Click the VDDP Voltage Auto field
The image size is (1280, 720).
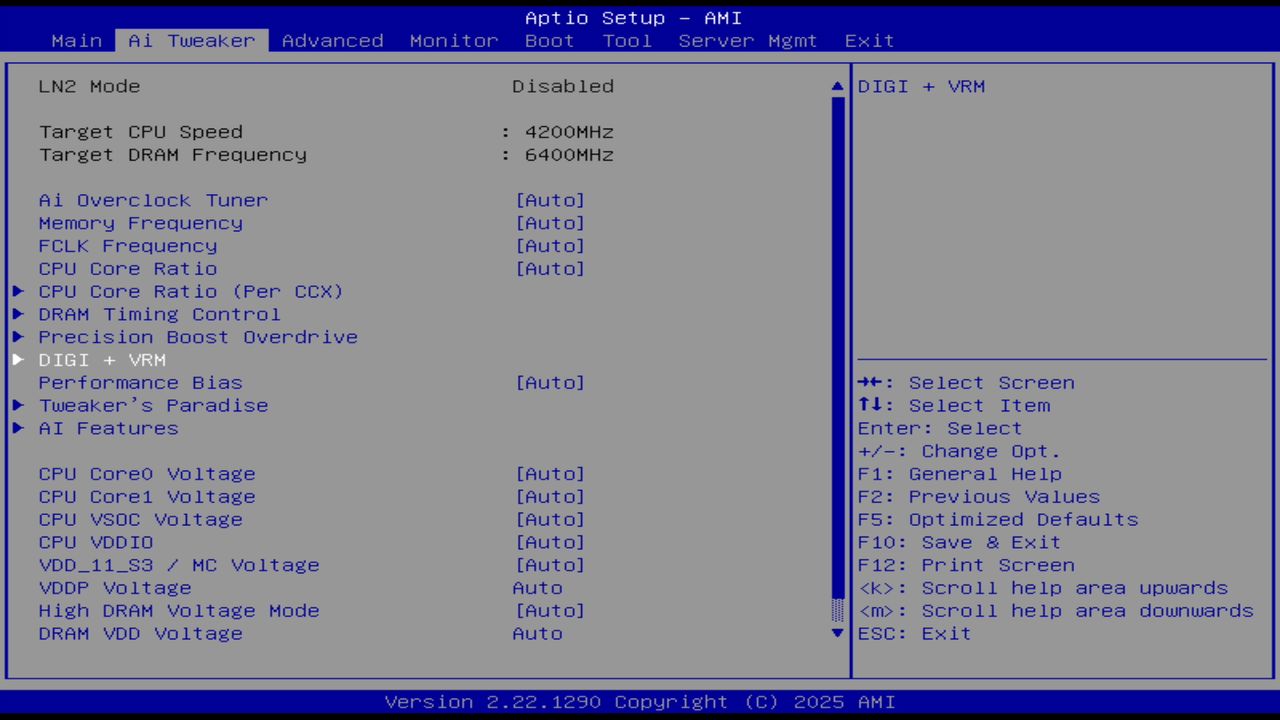click(538, 588)
